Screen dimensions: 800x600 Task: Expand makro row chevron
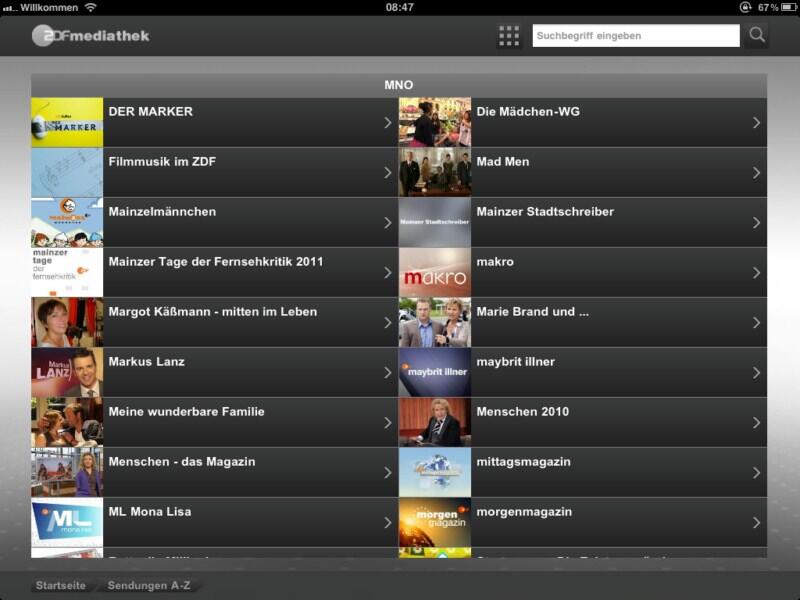point(756,272)
